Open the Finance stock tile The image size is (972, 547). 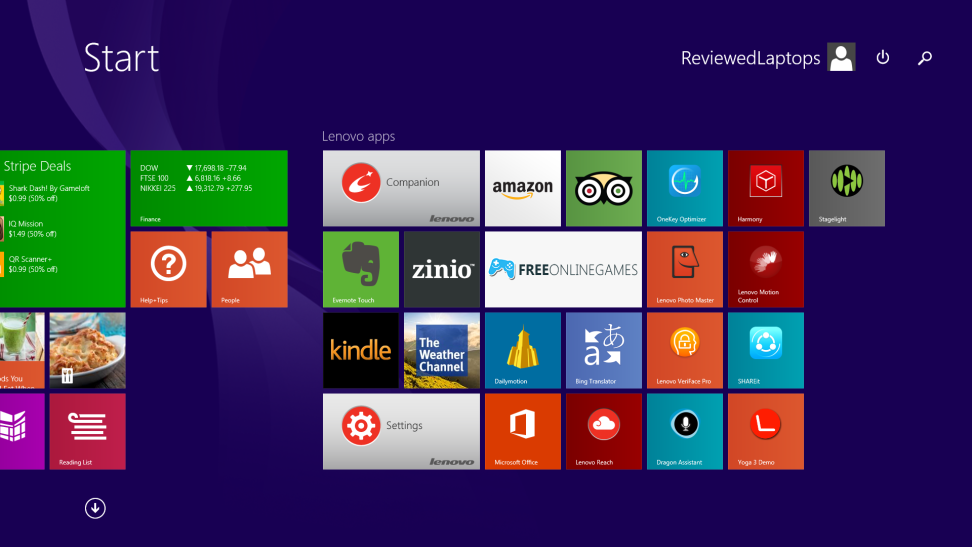[x=209, y=189]
